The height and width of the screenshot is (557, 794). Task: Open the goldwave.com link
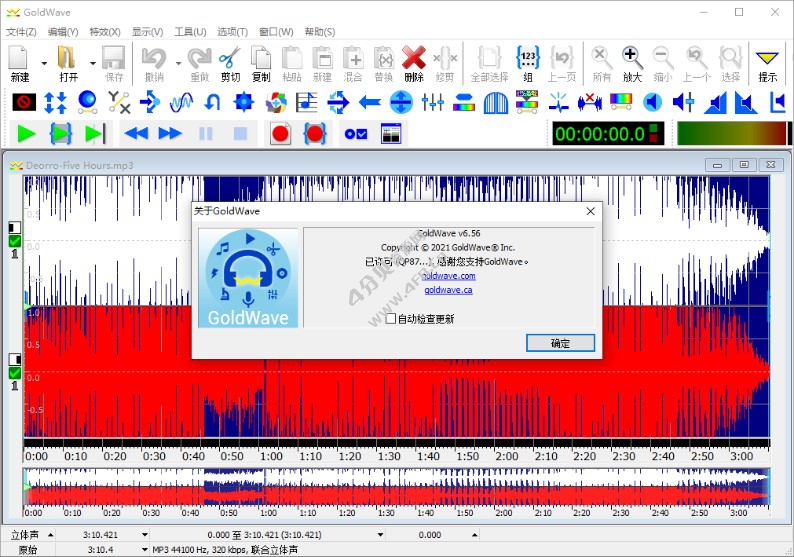tap(450, 276)
